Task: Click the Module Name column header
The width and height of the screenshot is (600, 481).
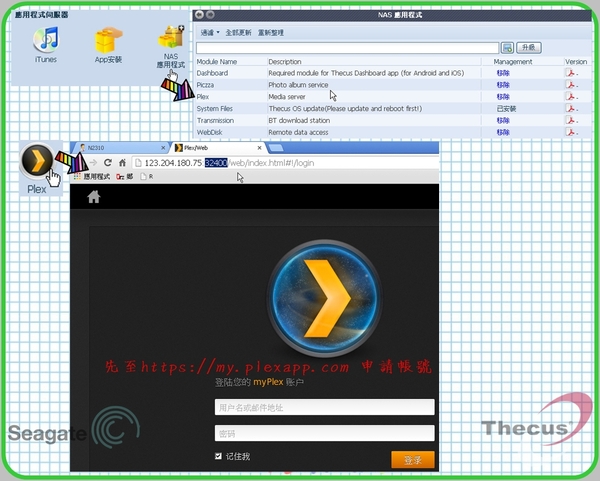Action: coord(217,62)
